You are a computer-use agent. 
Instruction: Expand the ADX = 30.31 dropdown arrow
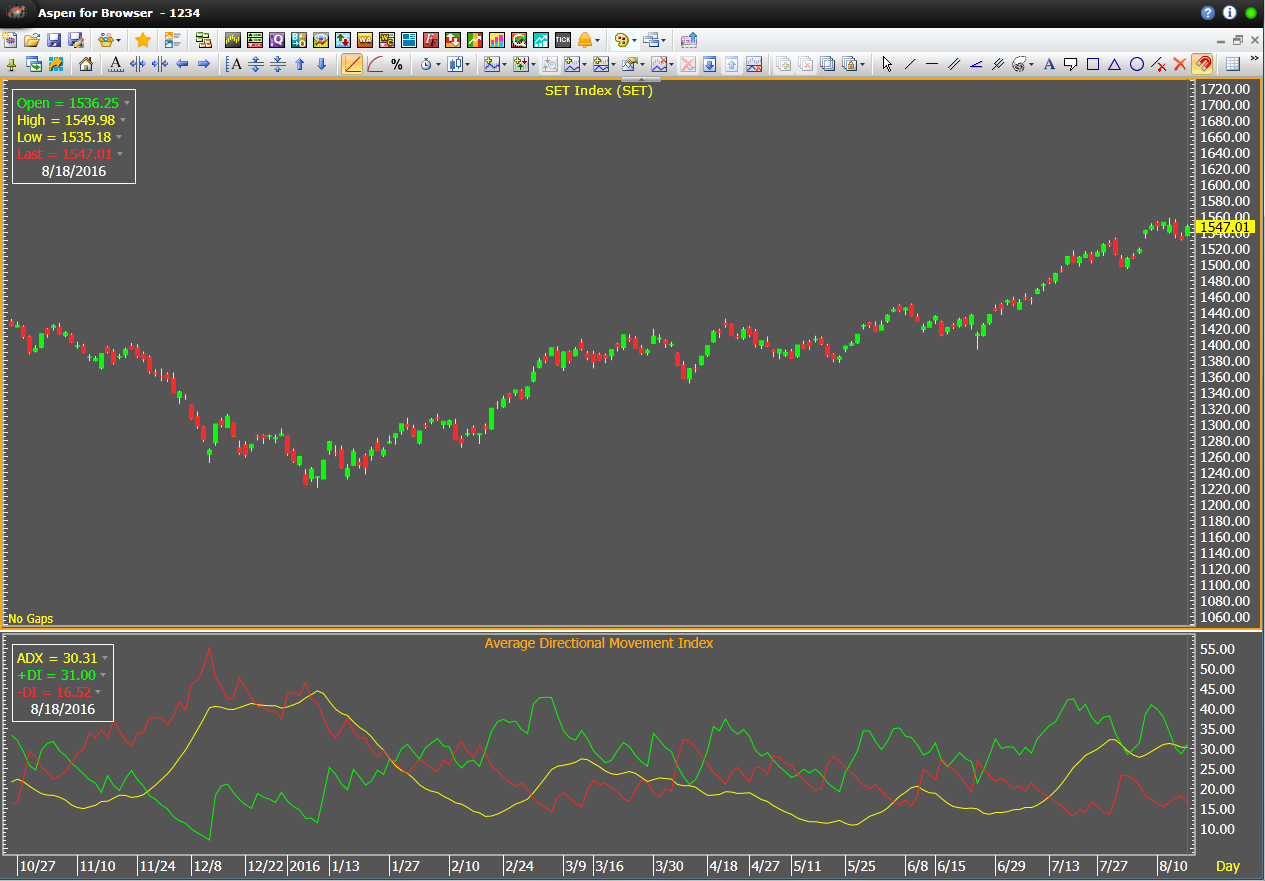pos(105,658)
